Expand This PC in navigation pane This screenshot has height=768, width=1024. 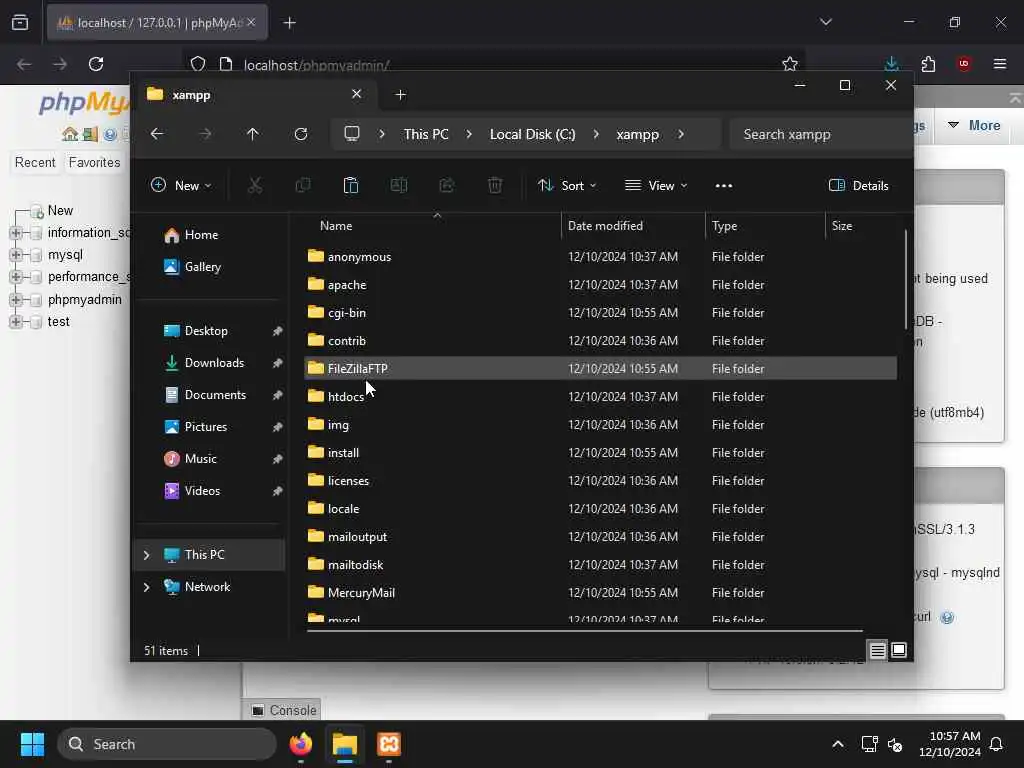pyautogui.click(x=146, y=555)
